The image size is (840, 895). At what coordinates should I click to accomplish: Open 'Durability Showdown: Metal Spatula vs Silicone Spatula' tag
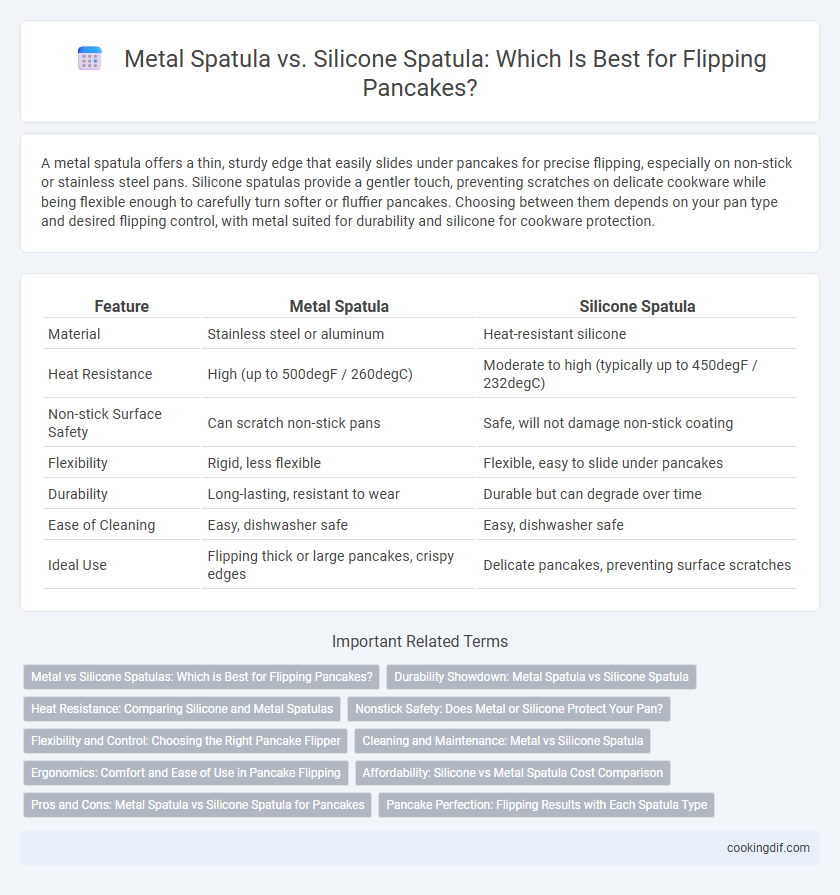pos(542,677)
